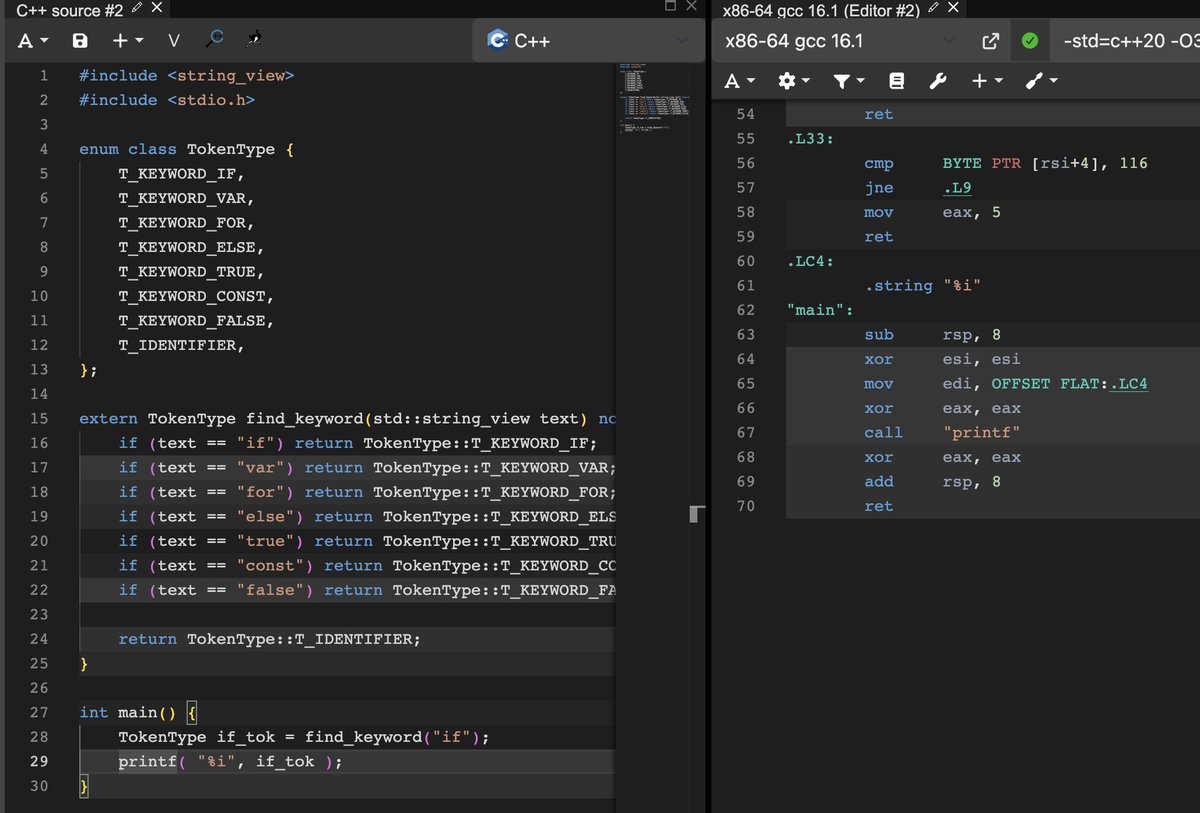Click the sub rsp, 8 instruction
Viewport: 1200px width, 813px height.
tap(933, 335)
